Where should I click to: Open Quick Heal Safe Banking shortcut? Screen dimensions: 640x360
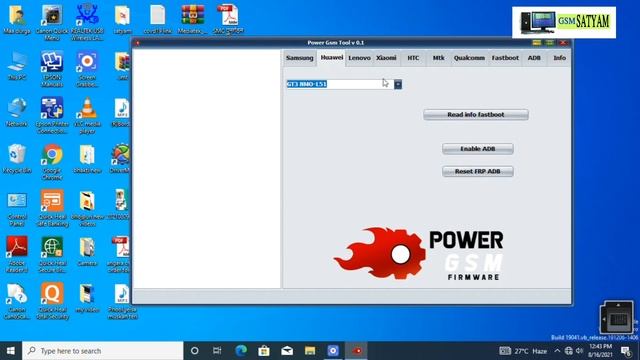click(52, 209)
